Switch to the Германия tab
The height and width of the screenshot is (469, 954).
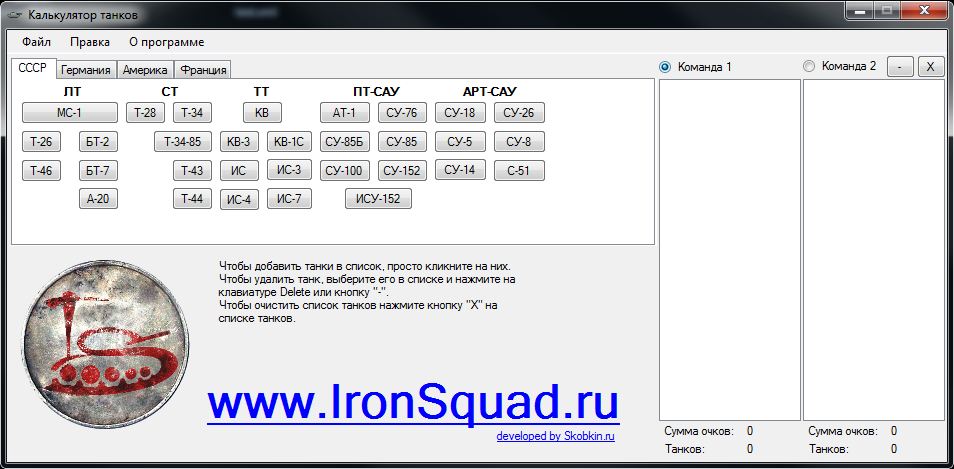[85, 70]
